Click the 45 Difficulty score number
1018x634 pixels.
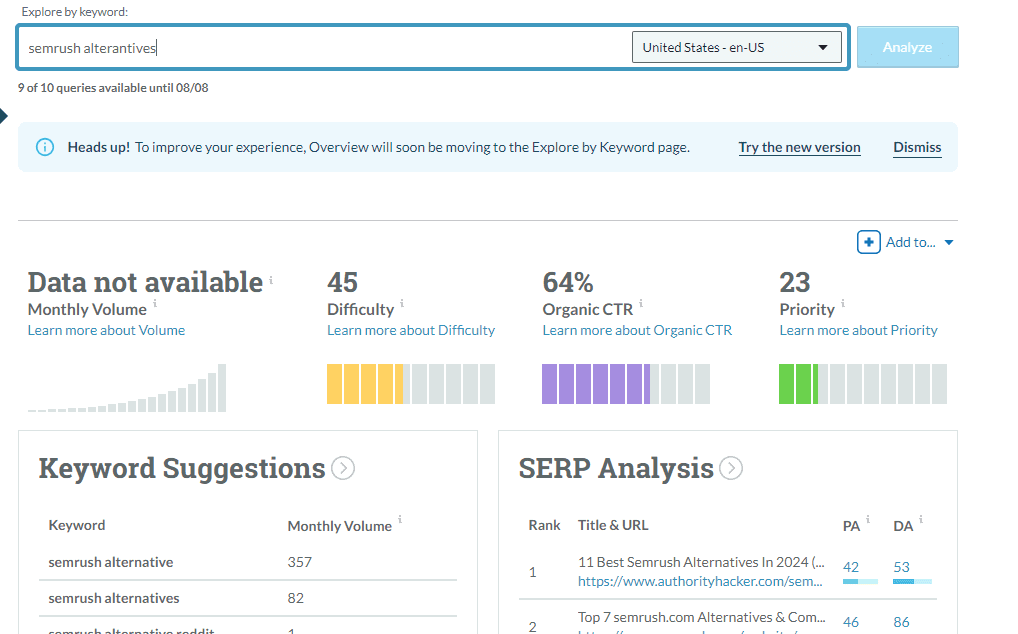pos(342,282)
